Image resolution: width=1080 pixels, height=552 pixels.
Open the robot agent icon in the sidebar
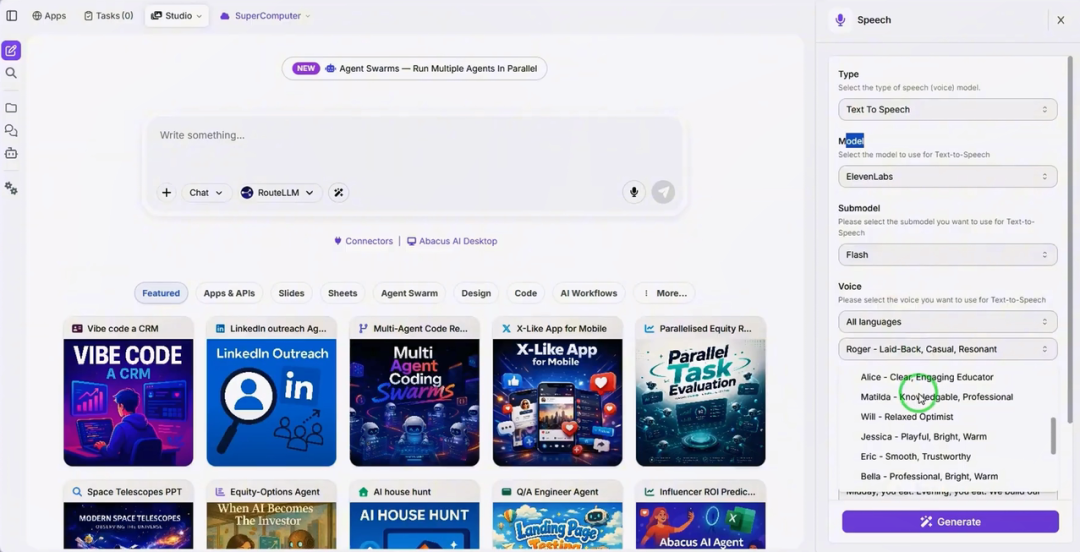click(x=11, y=154)
